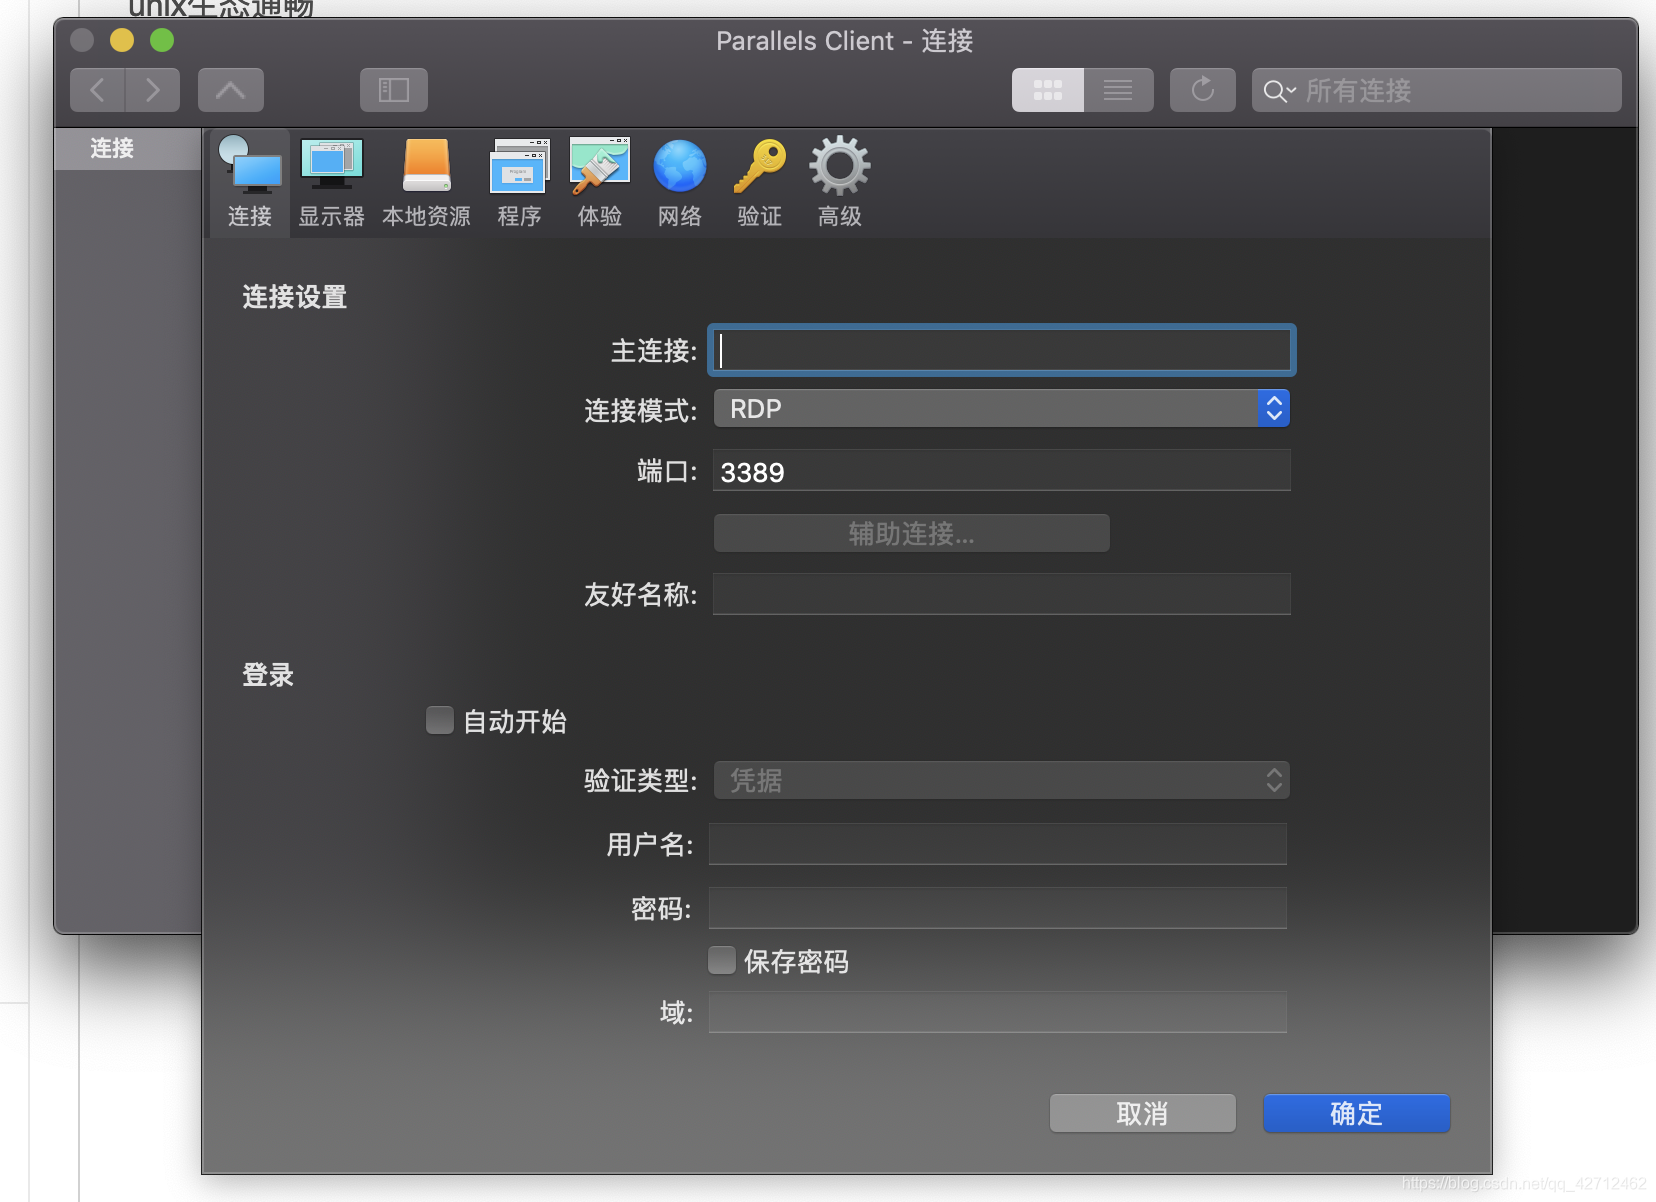Switch to the 验证 authentication tab
This screenshot has width=1656, height=1202.
759,182
